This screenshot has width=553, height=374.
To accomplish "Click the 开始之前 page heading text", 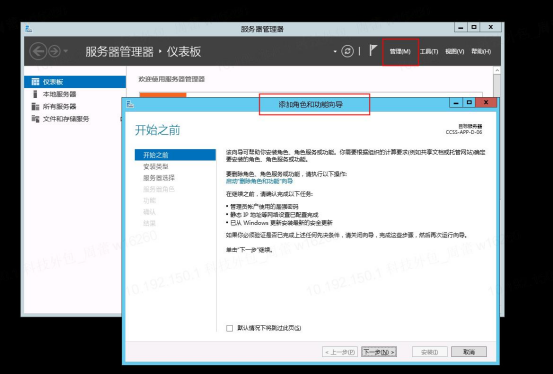I will click(x=157, y=130).
